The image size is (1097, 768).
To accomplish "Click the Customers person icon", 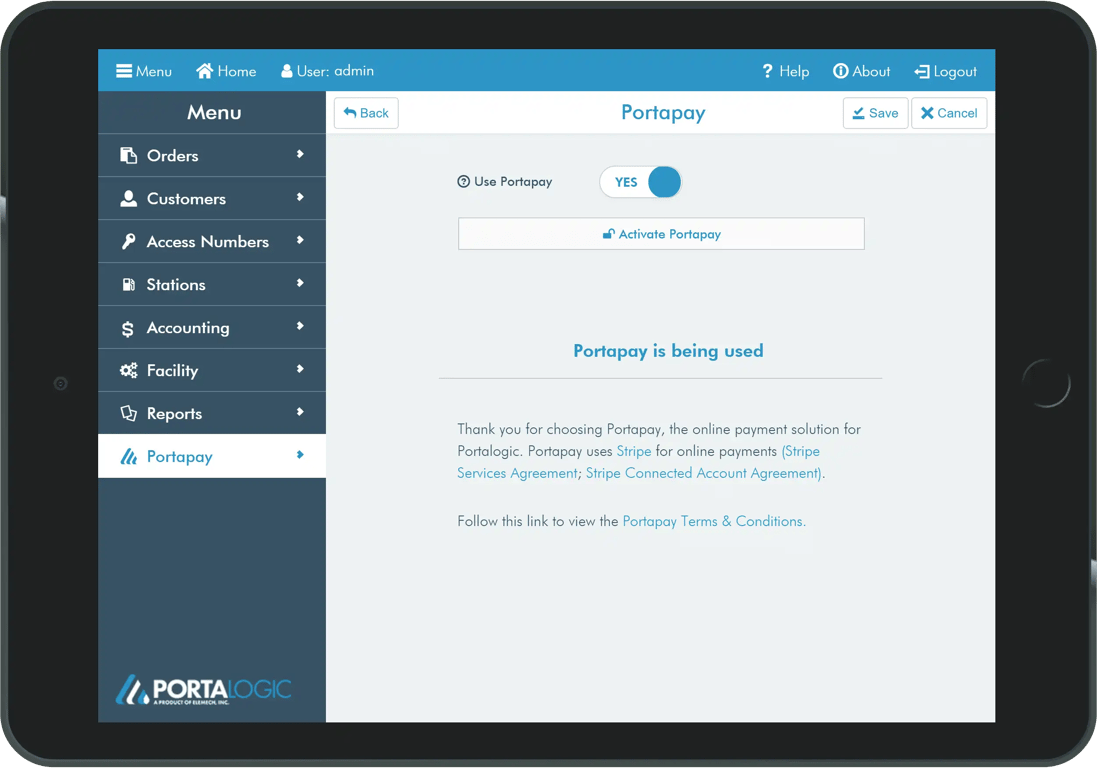I will [128, 199].
